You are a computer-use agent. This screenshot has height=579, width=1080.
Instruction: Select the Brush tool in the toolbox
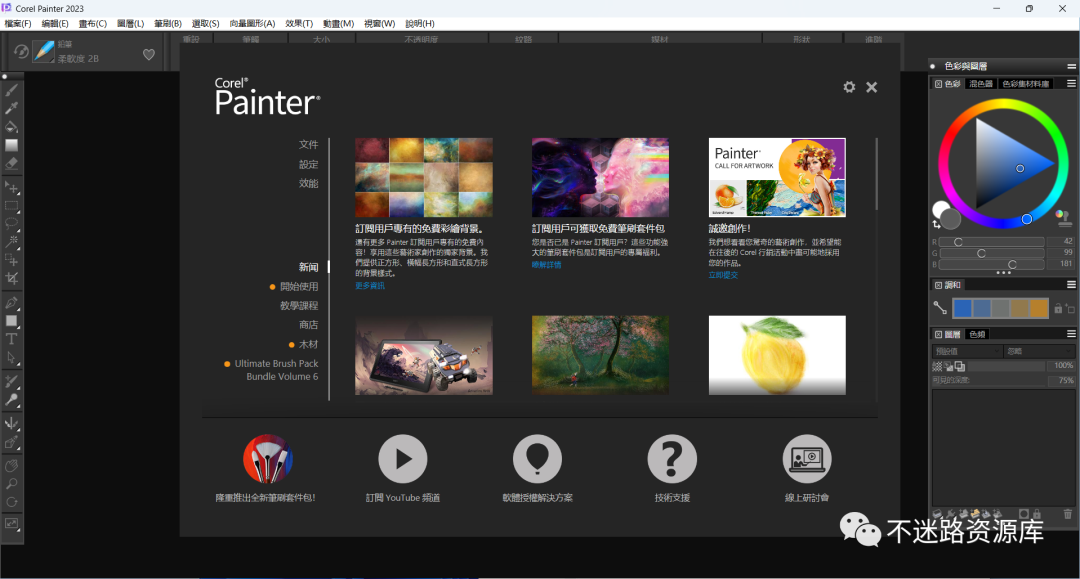12,90
